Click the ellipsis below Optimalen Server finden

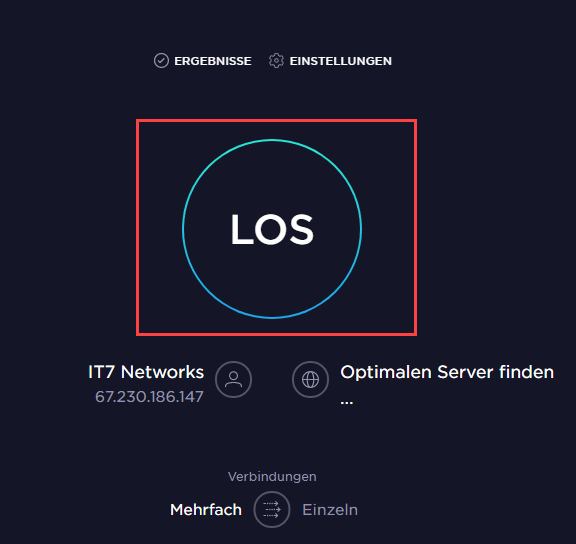click(346, 403)
